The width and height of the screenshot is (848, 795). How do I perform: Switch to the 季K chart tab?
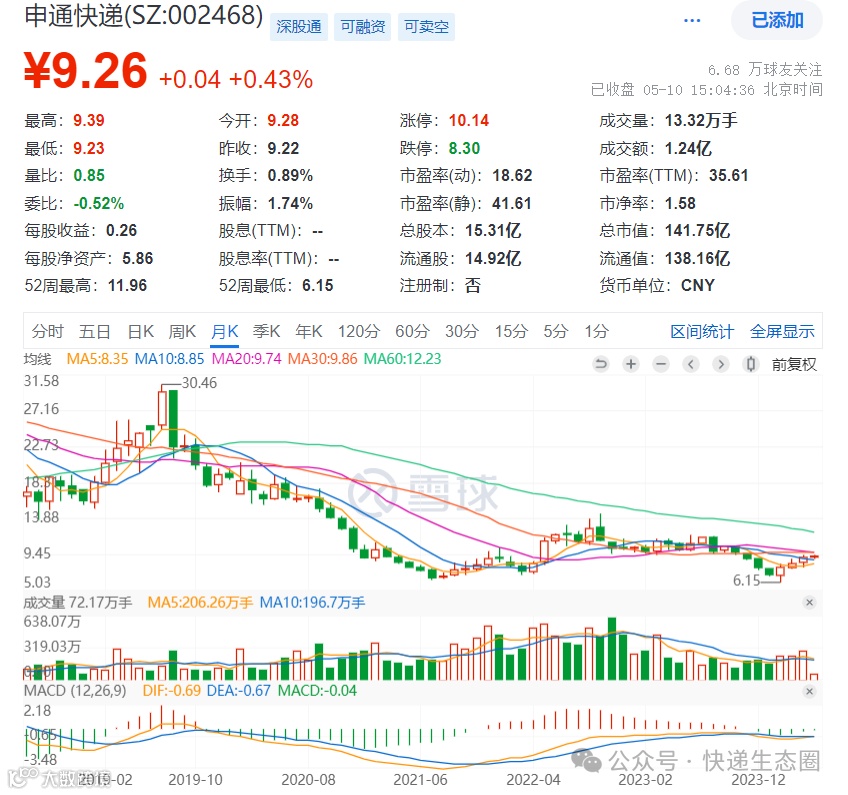pos(267,331)
